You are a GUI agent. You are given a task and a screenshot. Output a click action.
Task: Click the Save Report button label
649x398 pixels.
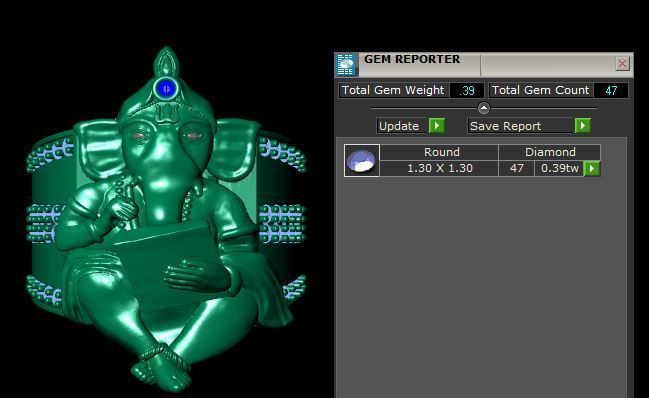click(519, 126)
